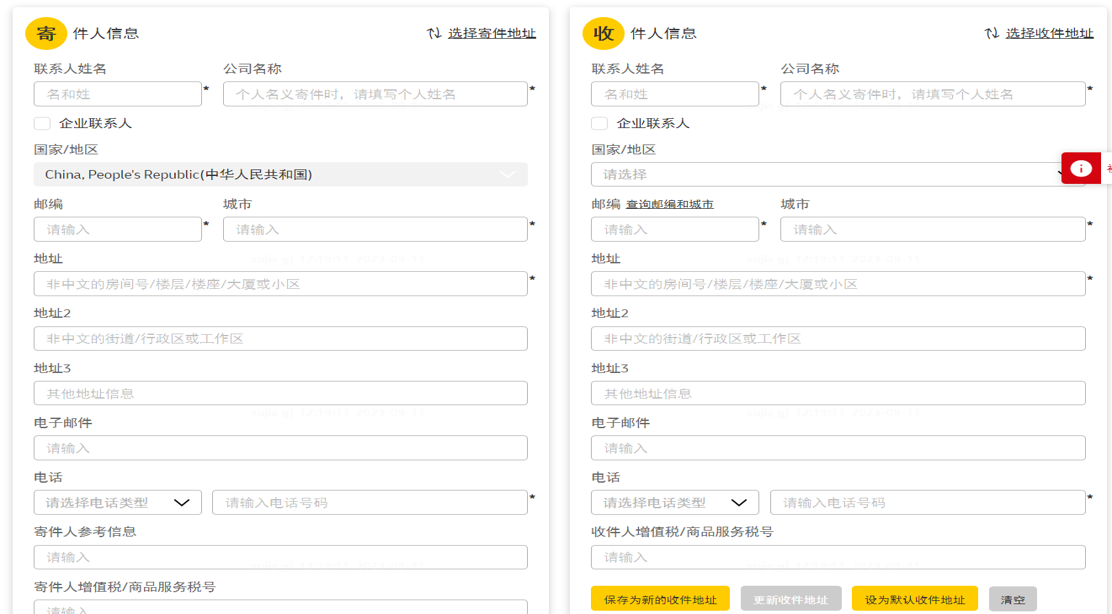Open the sender 国家/地区 China dropdown
This screenshot has height=614, width=1112.
(281, 174)
